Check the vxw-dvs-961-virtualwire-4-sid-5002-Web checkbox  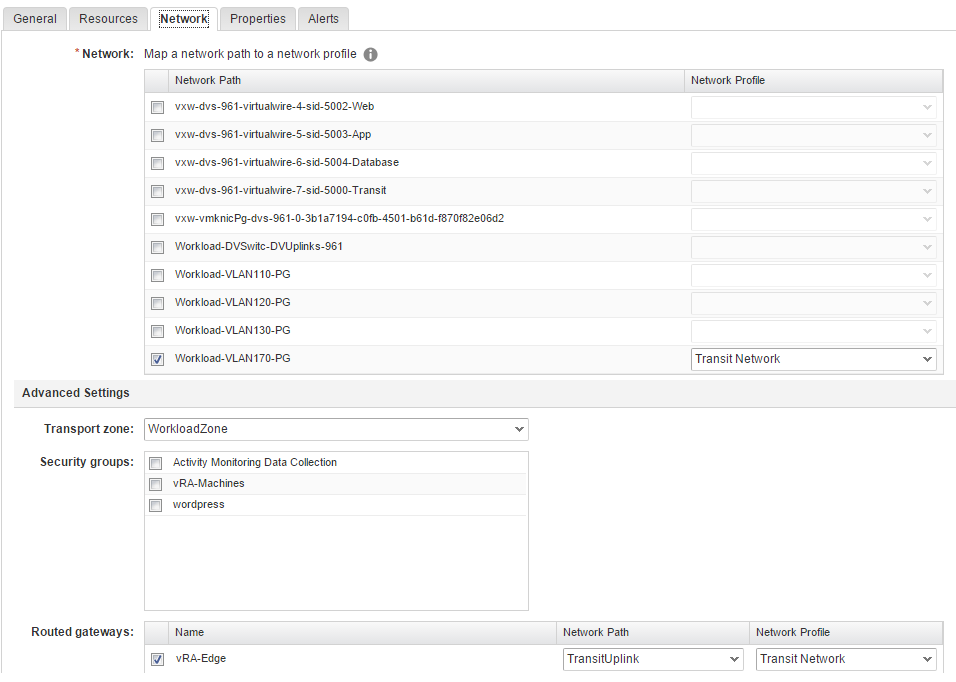(x=157, y=107)
